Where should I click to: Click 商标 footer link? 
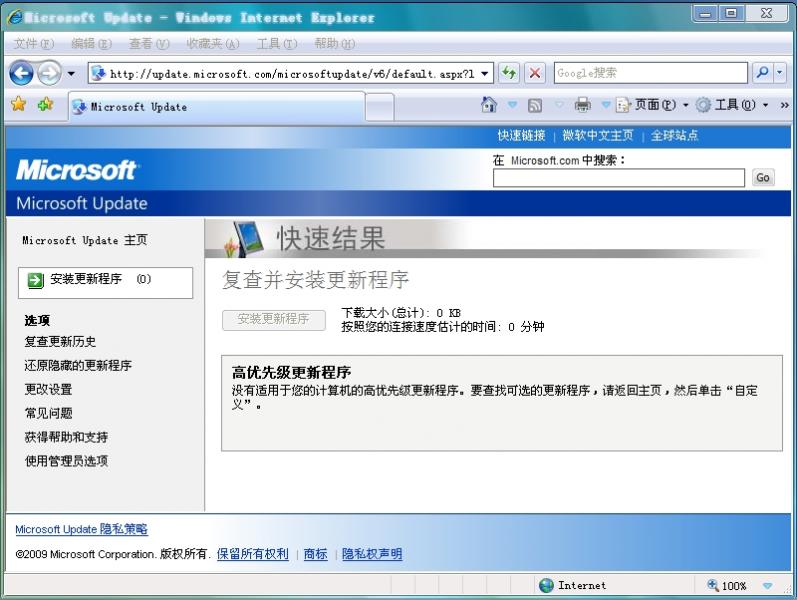[x=315, y=554]
